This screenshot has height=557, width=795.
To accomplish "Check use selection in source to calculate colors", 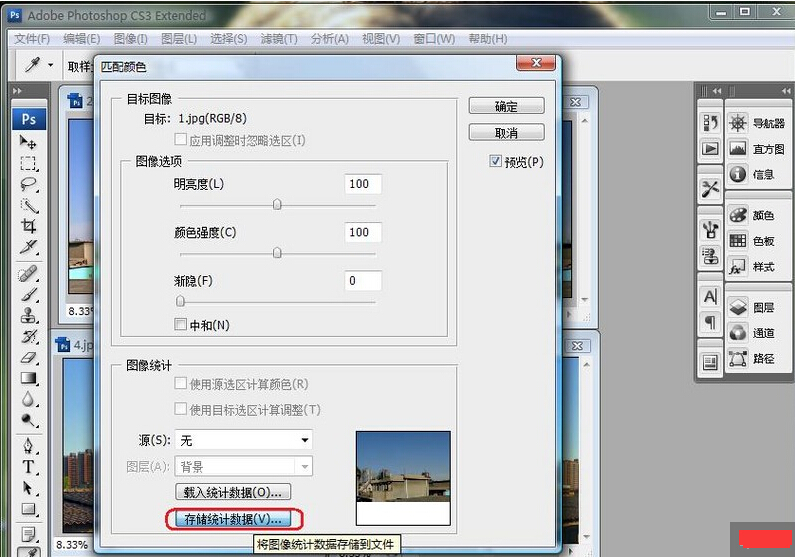I will [x=180, y=383].
